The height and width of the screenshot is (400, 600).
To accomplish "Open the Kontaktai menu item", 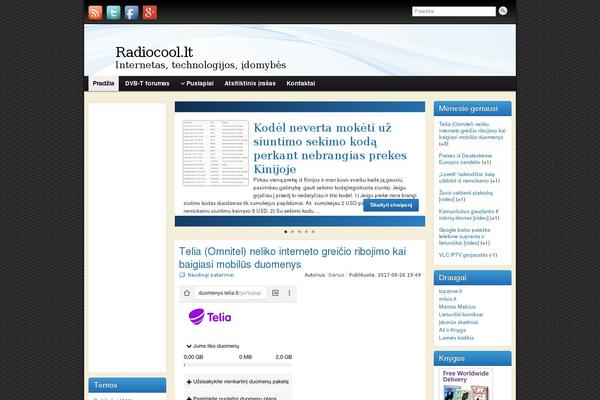I will (301, 83).
